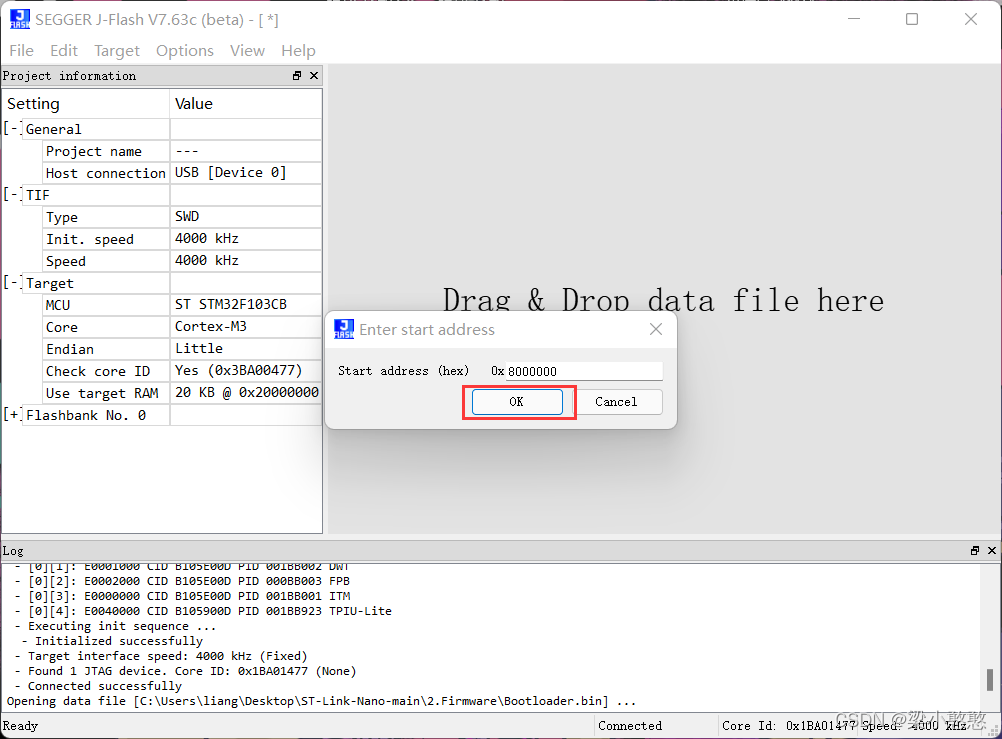
Task: Maximize the J-Flash window
Action: click(x=912, y=19)
